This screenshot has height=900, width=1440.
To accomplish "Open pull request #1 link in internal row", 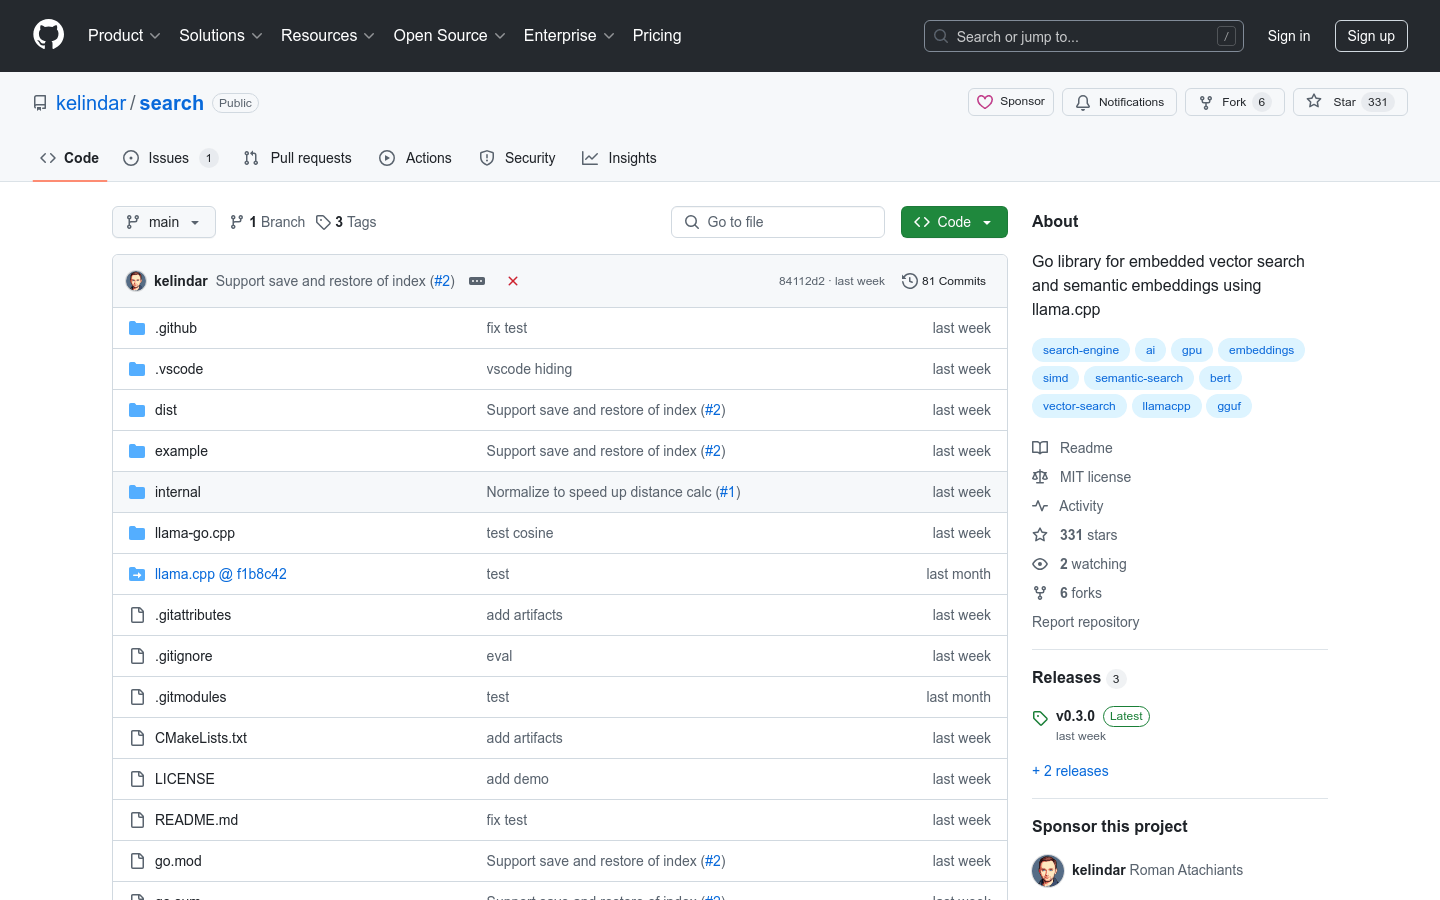I will (x=728, y=492).
